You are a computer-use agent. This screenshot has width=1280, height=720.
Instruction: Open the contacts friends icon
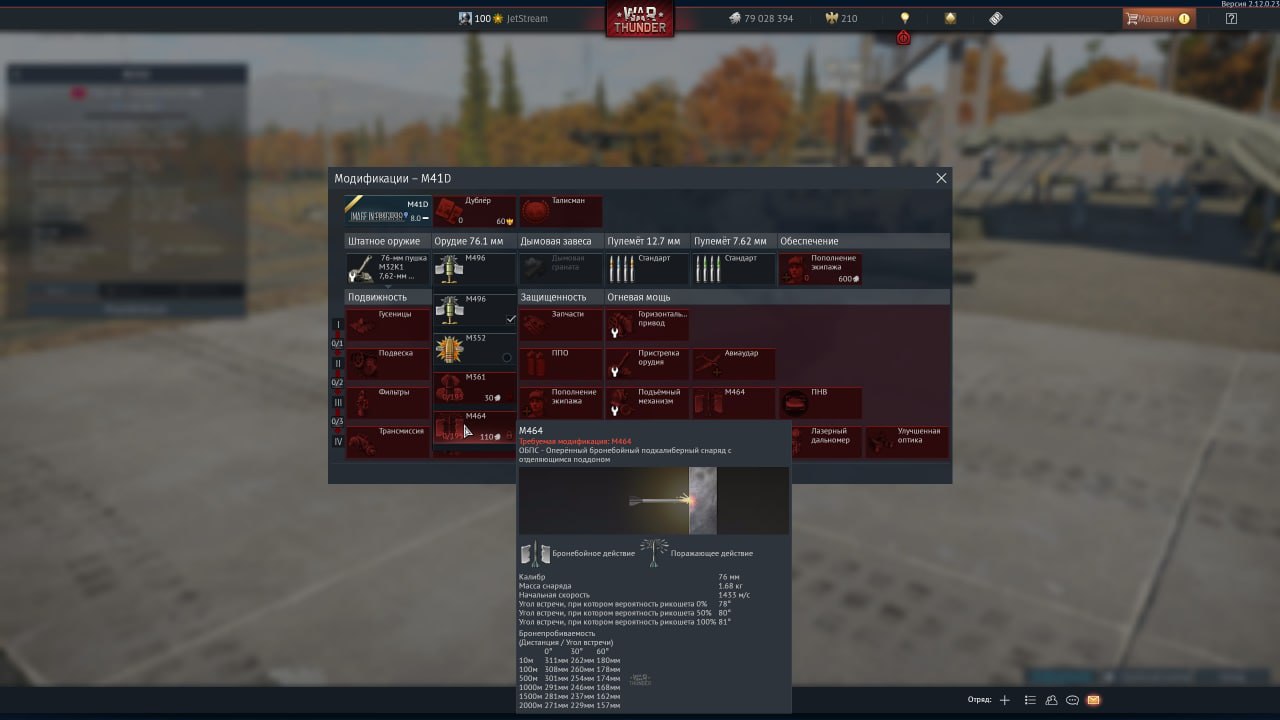(x=1052, y=700)
